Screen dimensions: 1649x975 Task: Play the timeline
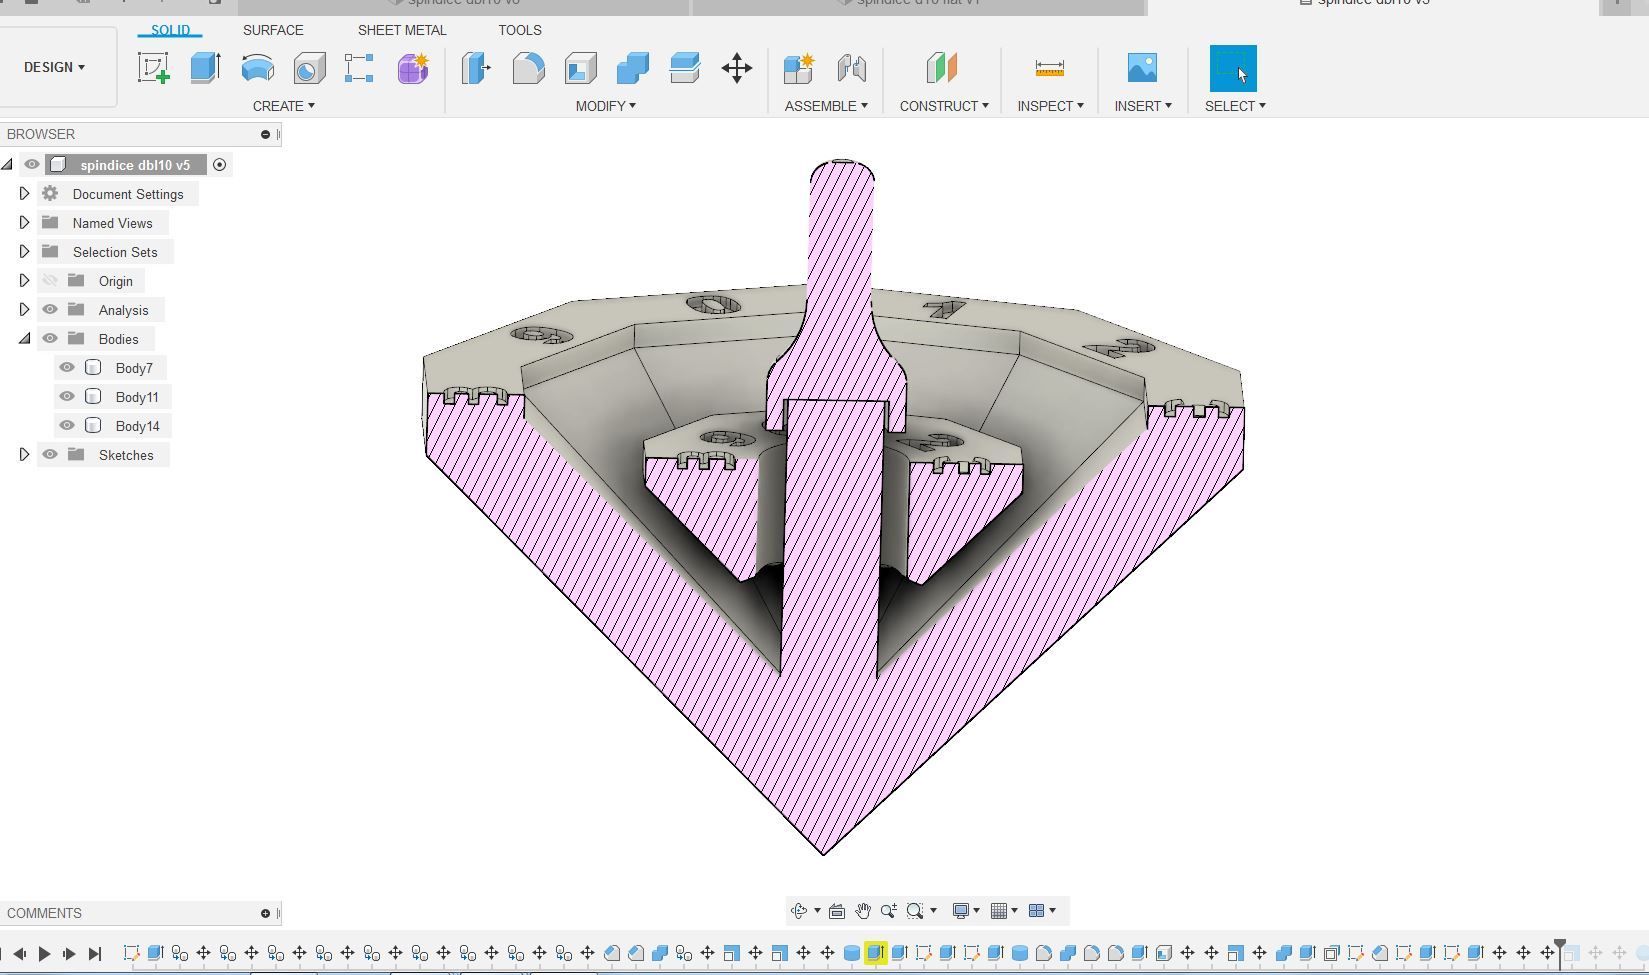click(x=44, y=954)
